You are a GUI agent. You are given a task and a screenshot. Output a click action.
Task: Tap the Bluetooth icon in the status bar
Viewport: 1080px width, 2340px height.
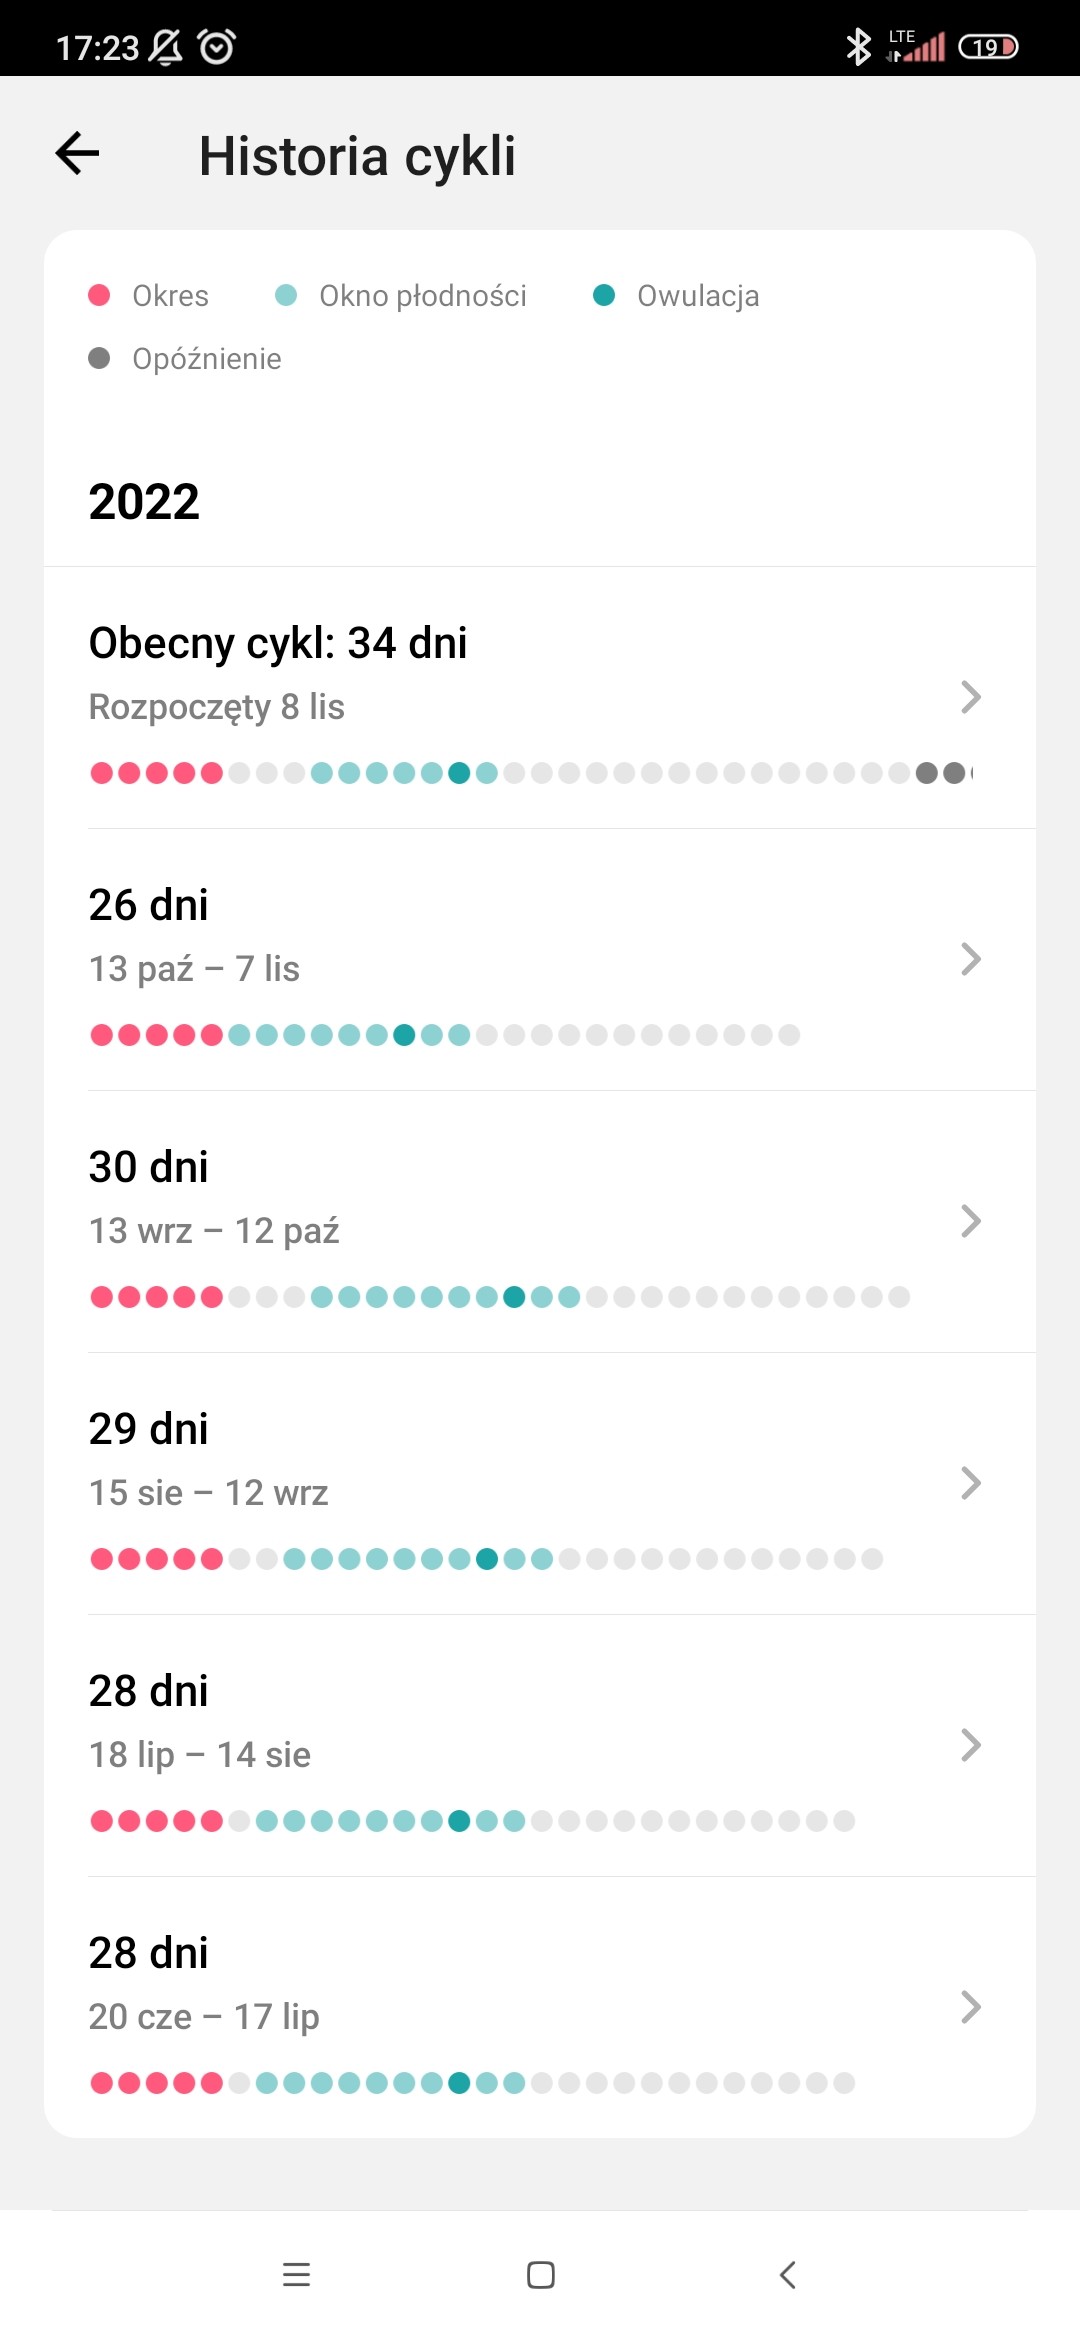tap(858, 46)
